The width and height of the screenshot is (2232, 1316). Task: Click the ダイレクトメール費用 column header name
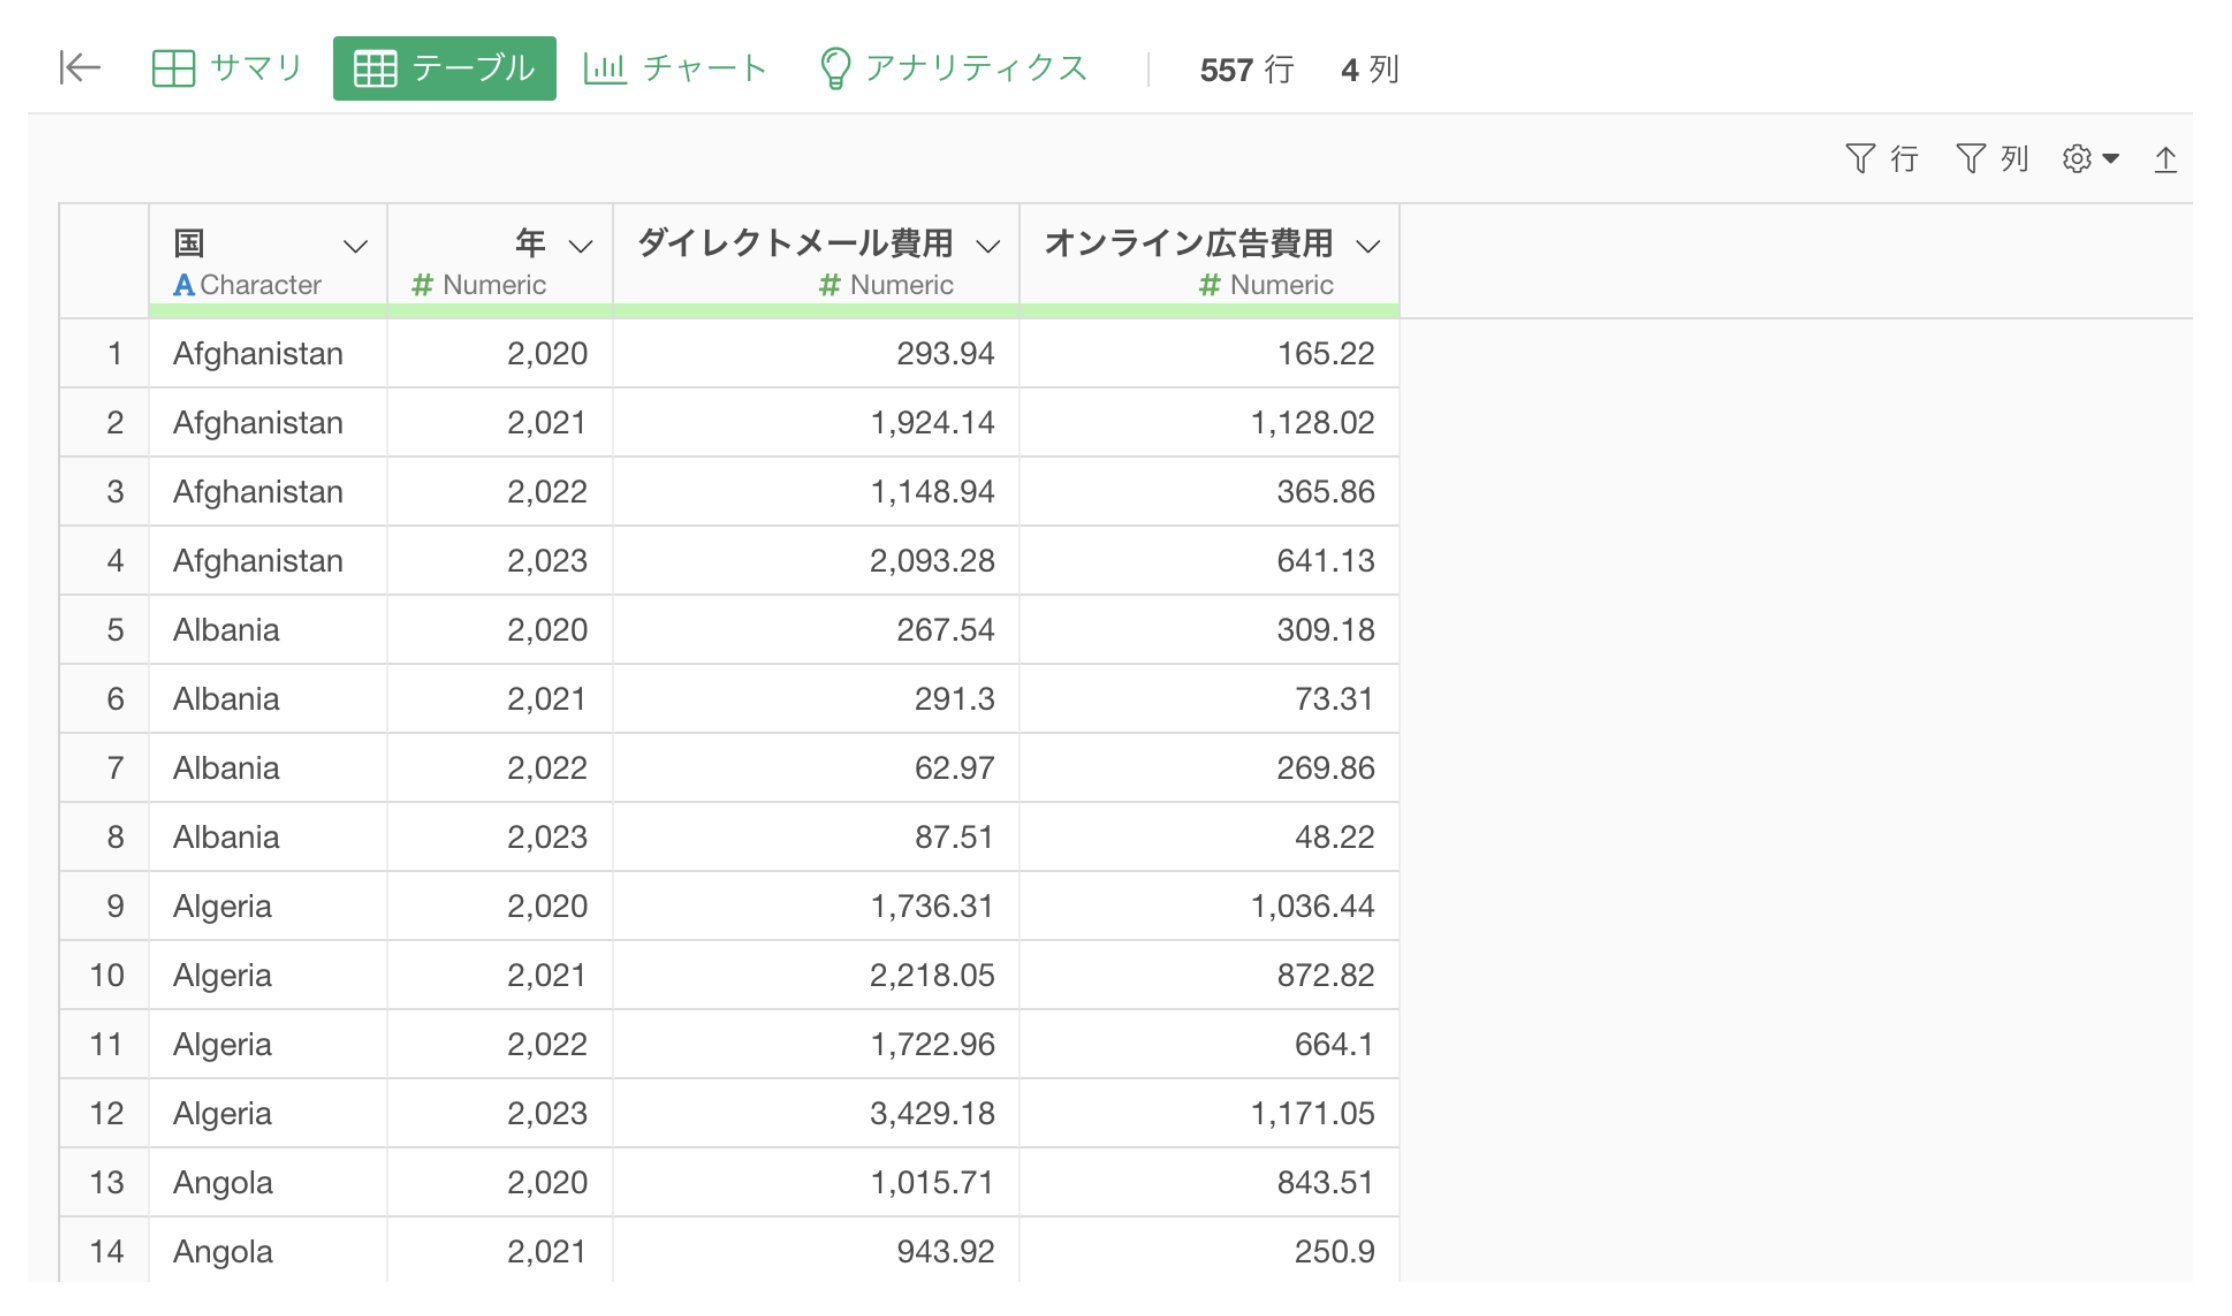[795, 242]
